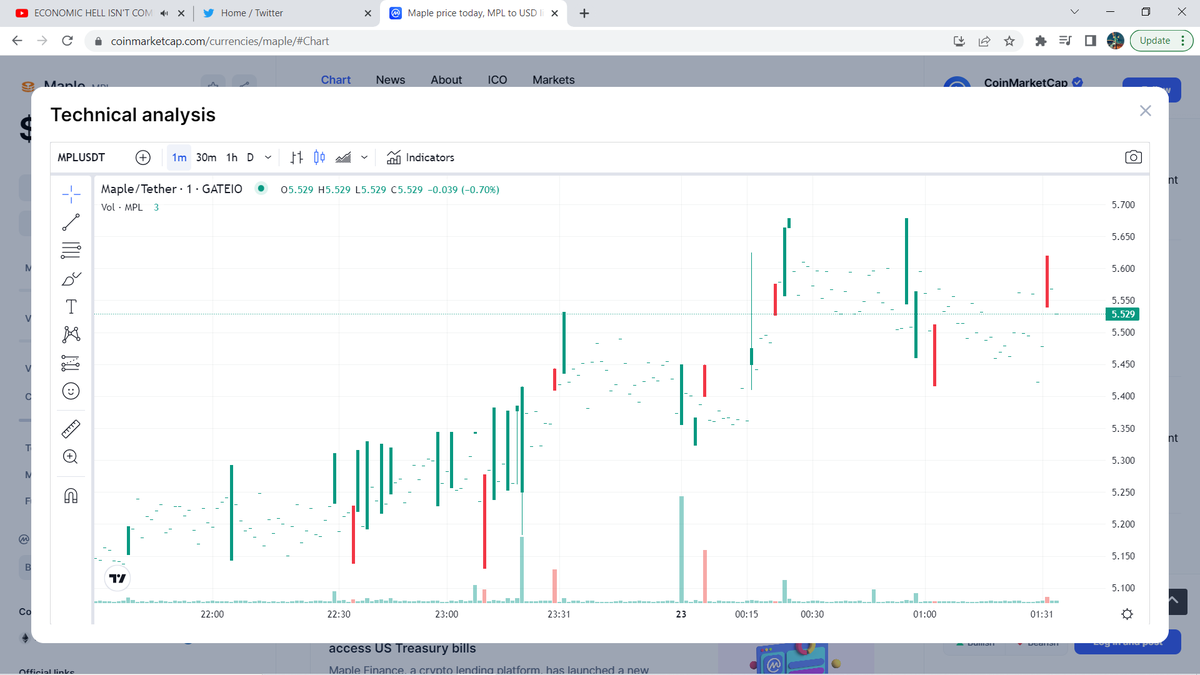Set the interval to 1m
Viewport: 1200px width, 675px height.
pyautogui.click(x=179, y=157)
